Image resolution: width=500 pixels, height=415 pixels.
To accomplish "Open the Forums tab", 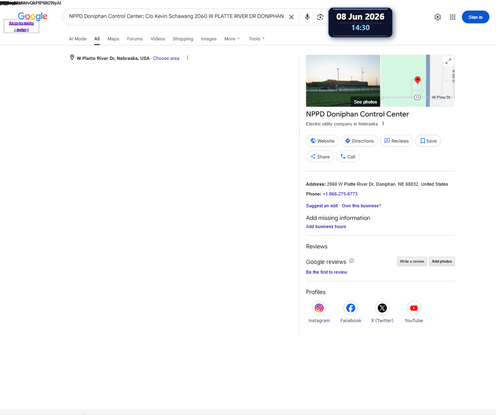I will [x=135, y=39].
